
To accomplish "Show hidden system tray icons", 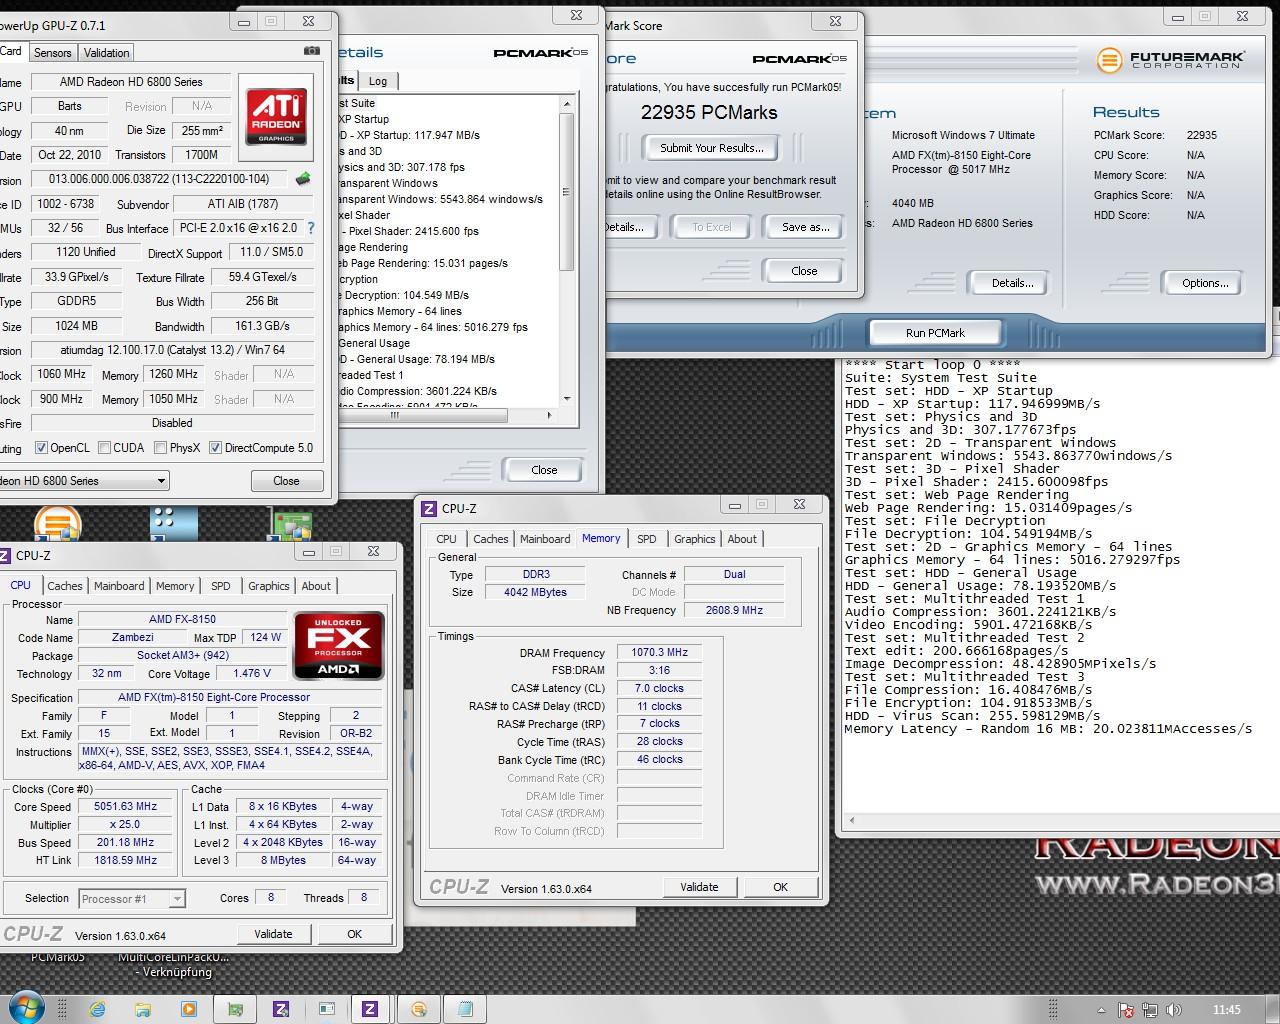I will 1101,1010.
